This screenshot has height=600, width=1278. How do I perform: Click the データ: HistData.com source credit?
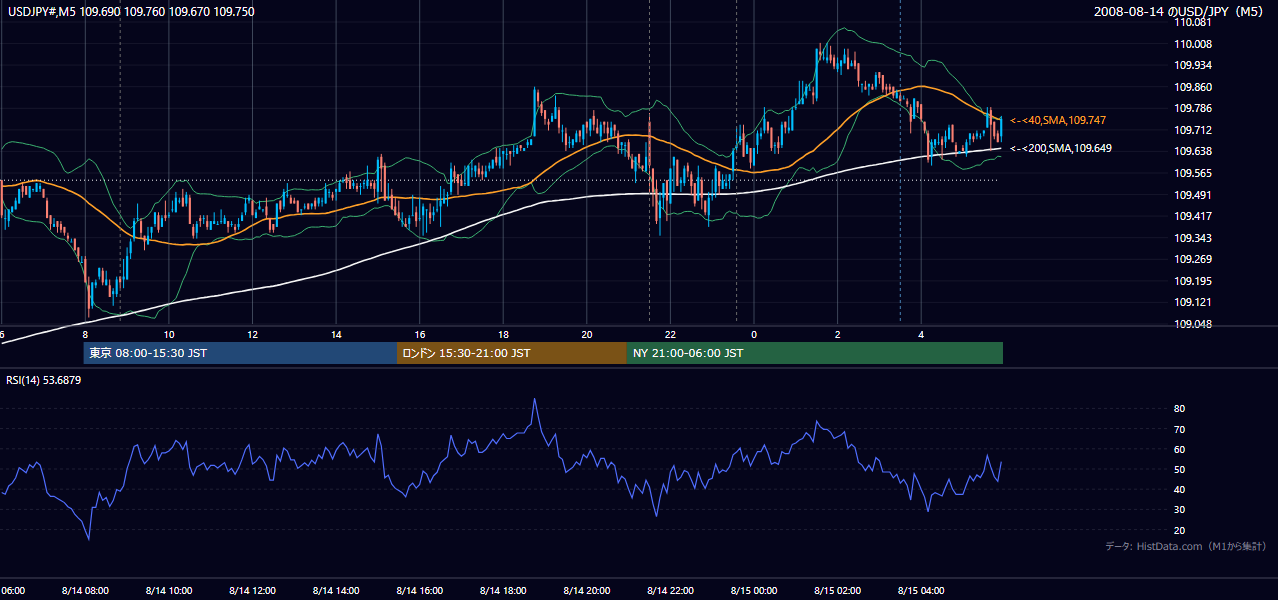pyautogui.click(x=1186, y=546)
